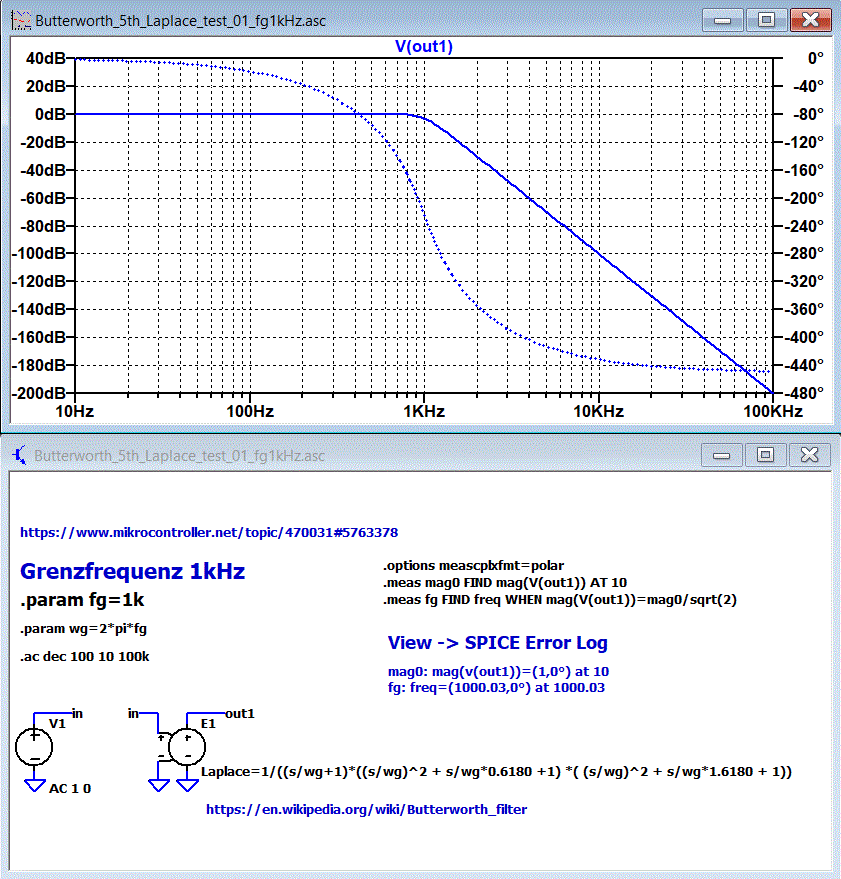This screenshot has width=841, height=879.
Task: Click the 'fg: freq=(1000.03,0°)' result line
Action: [x=496, y=687]
